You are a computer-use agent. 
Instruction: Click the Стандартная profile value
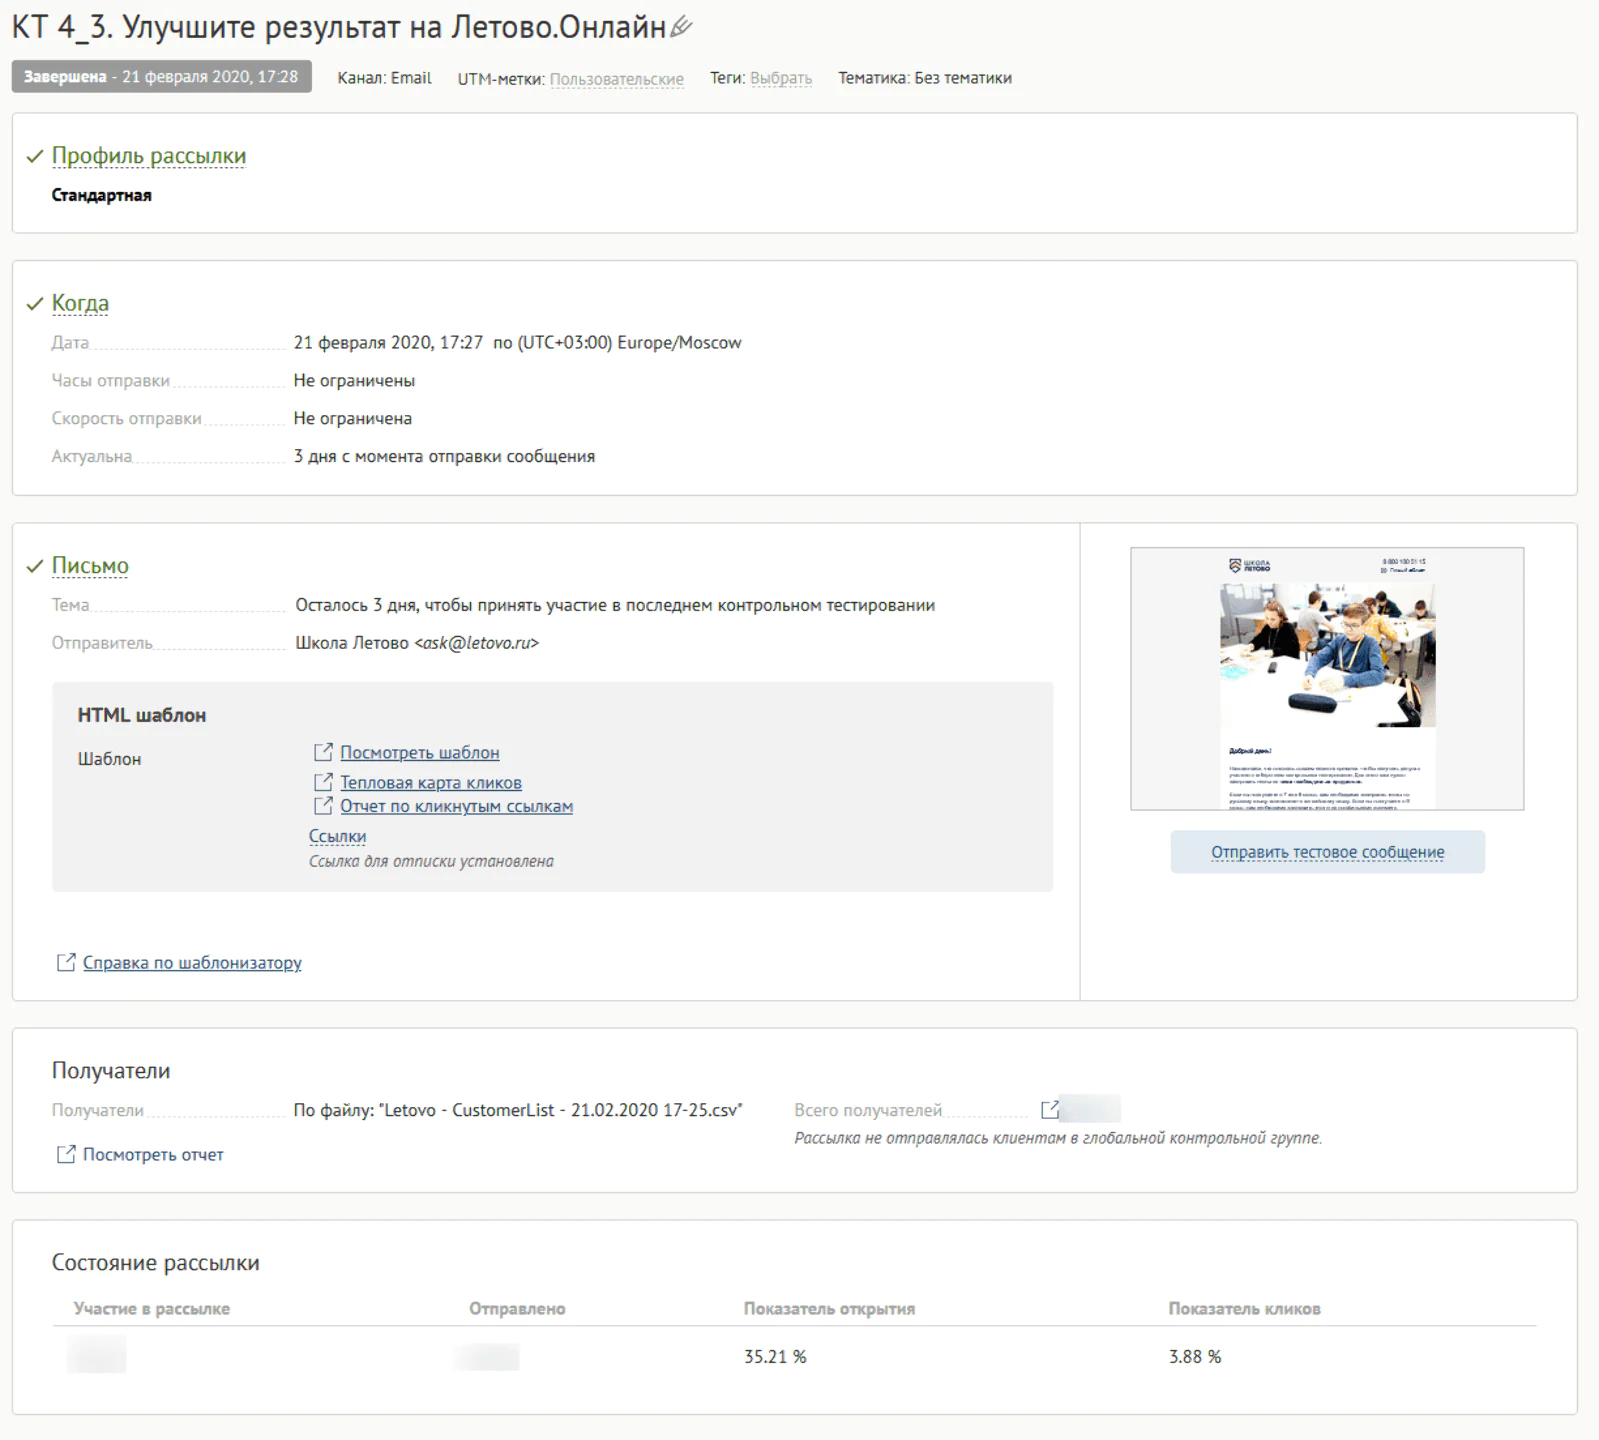click(x=102, y=195)
